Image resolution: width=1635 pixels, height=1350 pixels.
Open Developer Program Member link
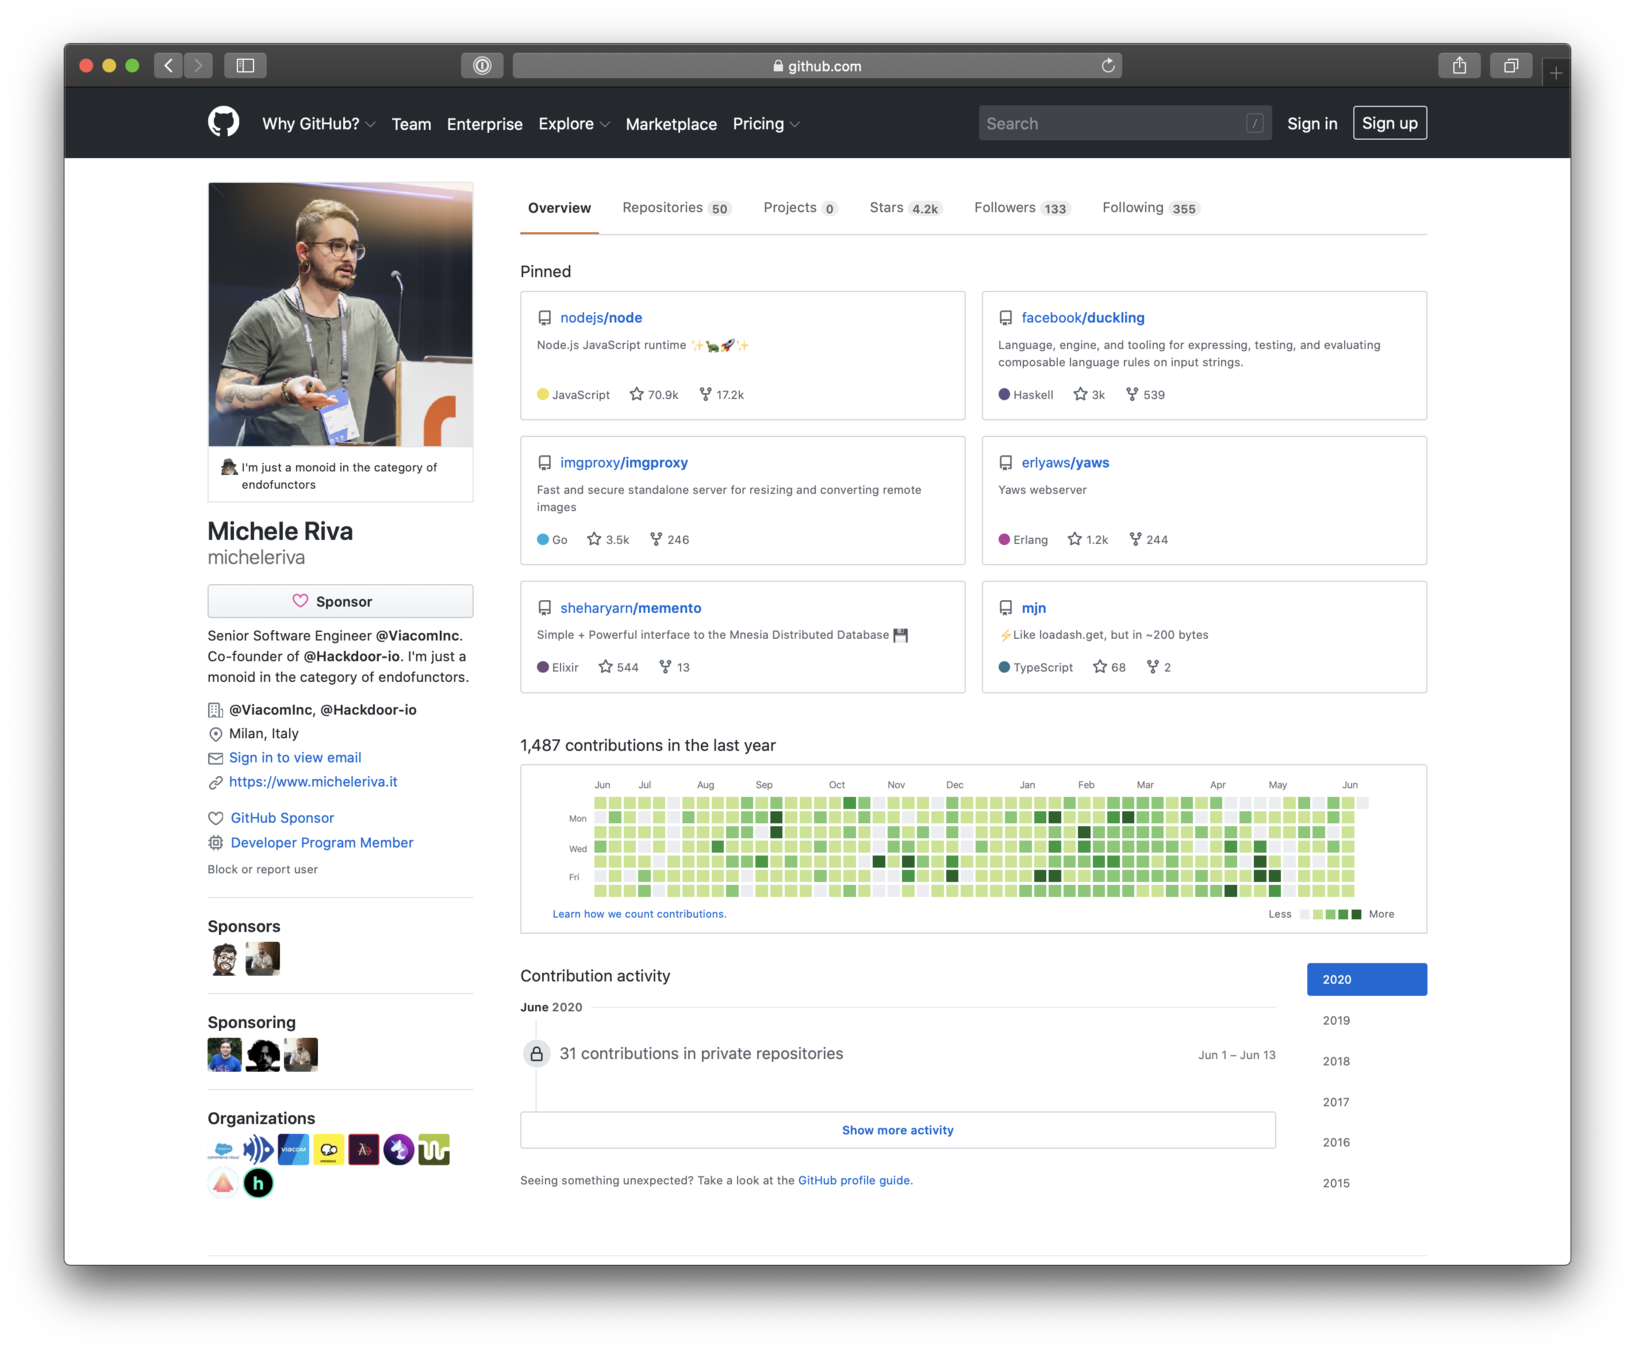point(322,843)
